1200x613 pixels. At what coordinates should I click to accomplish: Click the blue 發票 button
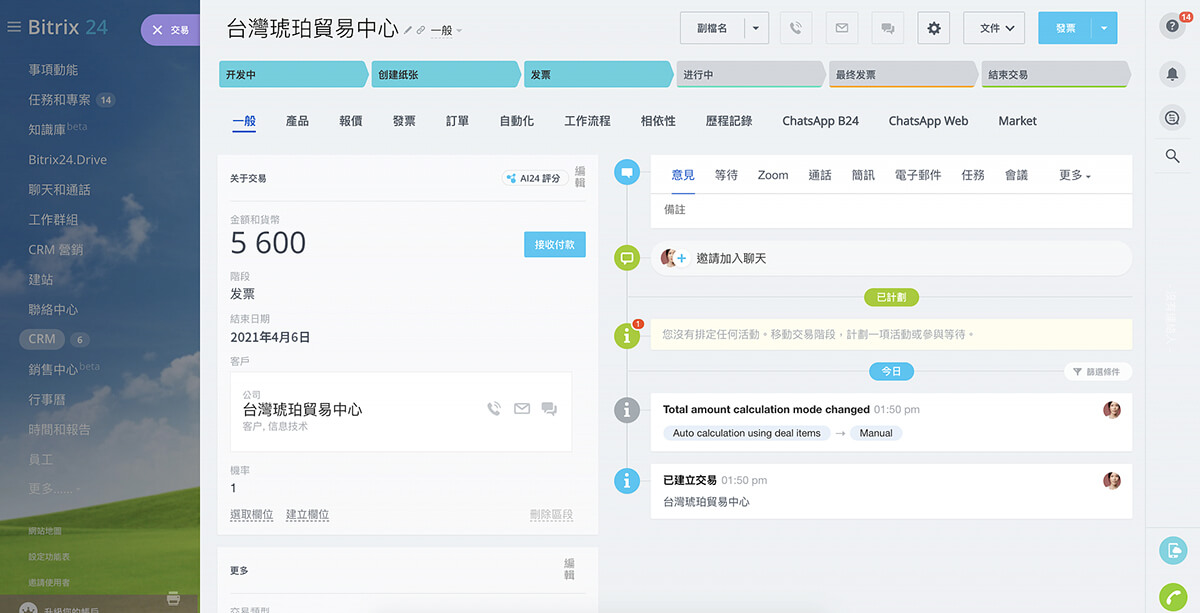[1065, 28]
